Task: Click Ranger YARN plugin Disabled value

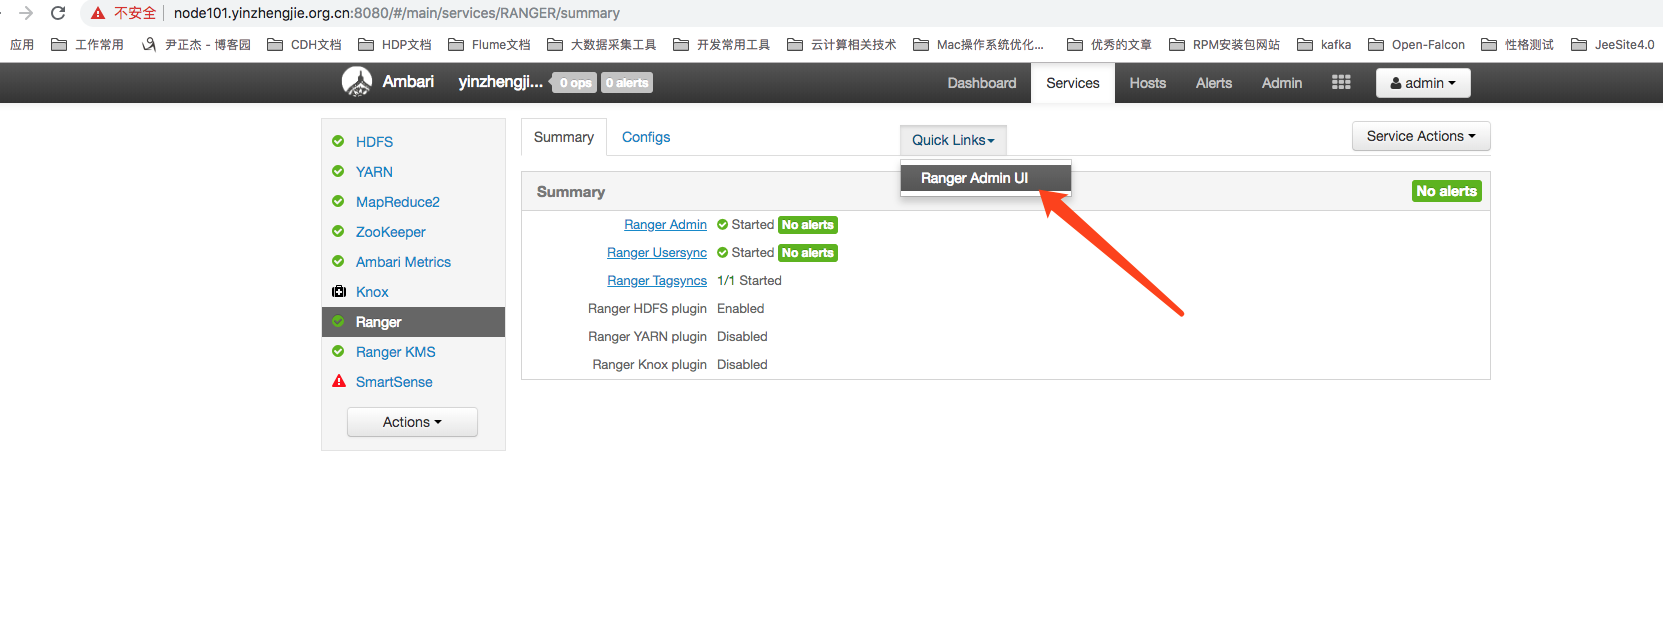Action: coord(742,337)
